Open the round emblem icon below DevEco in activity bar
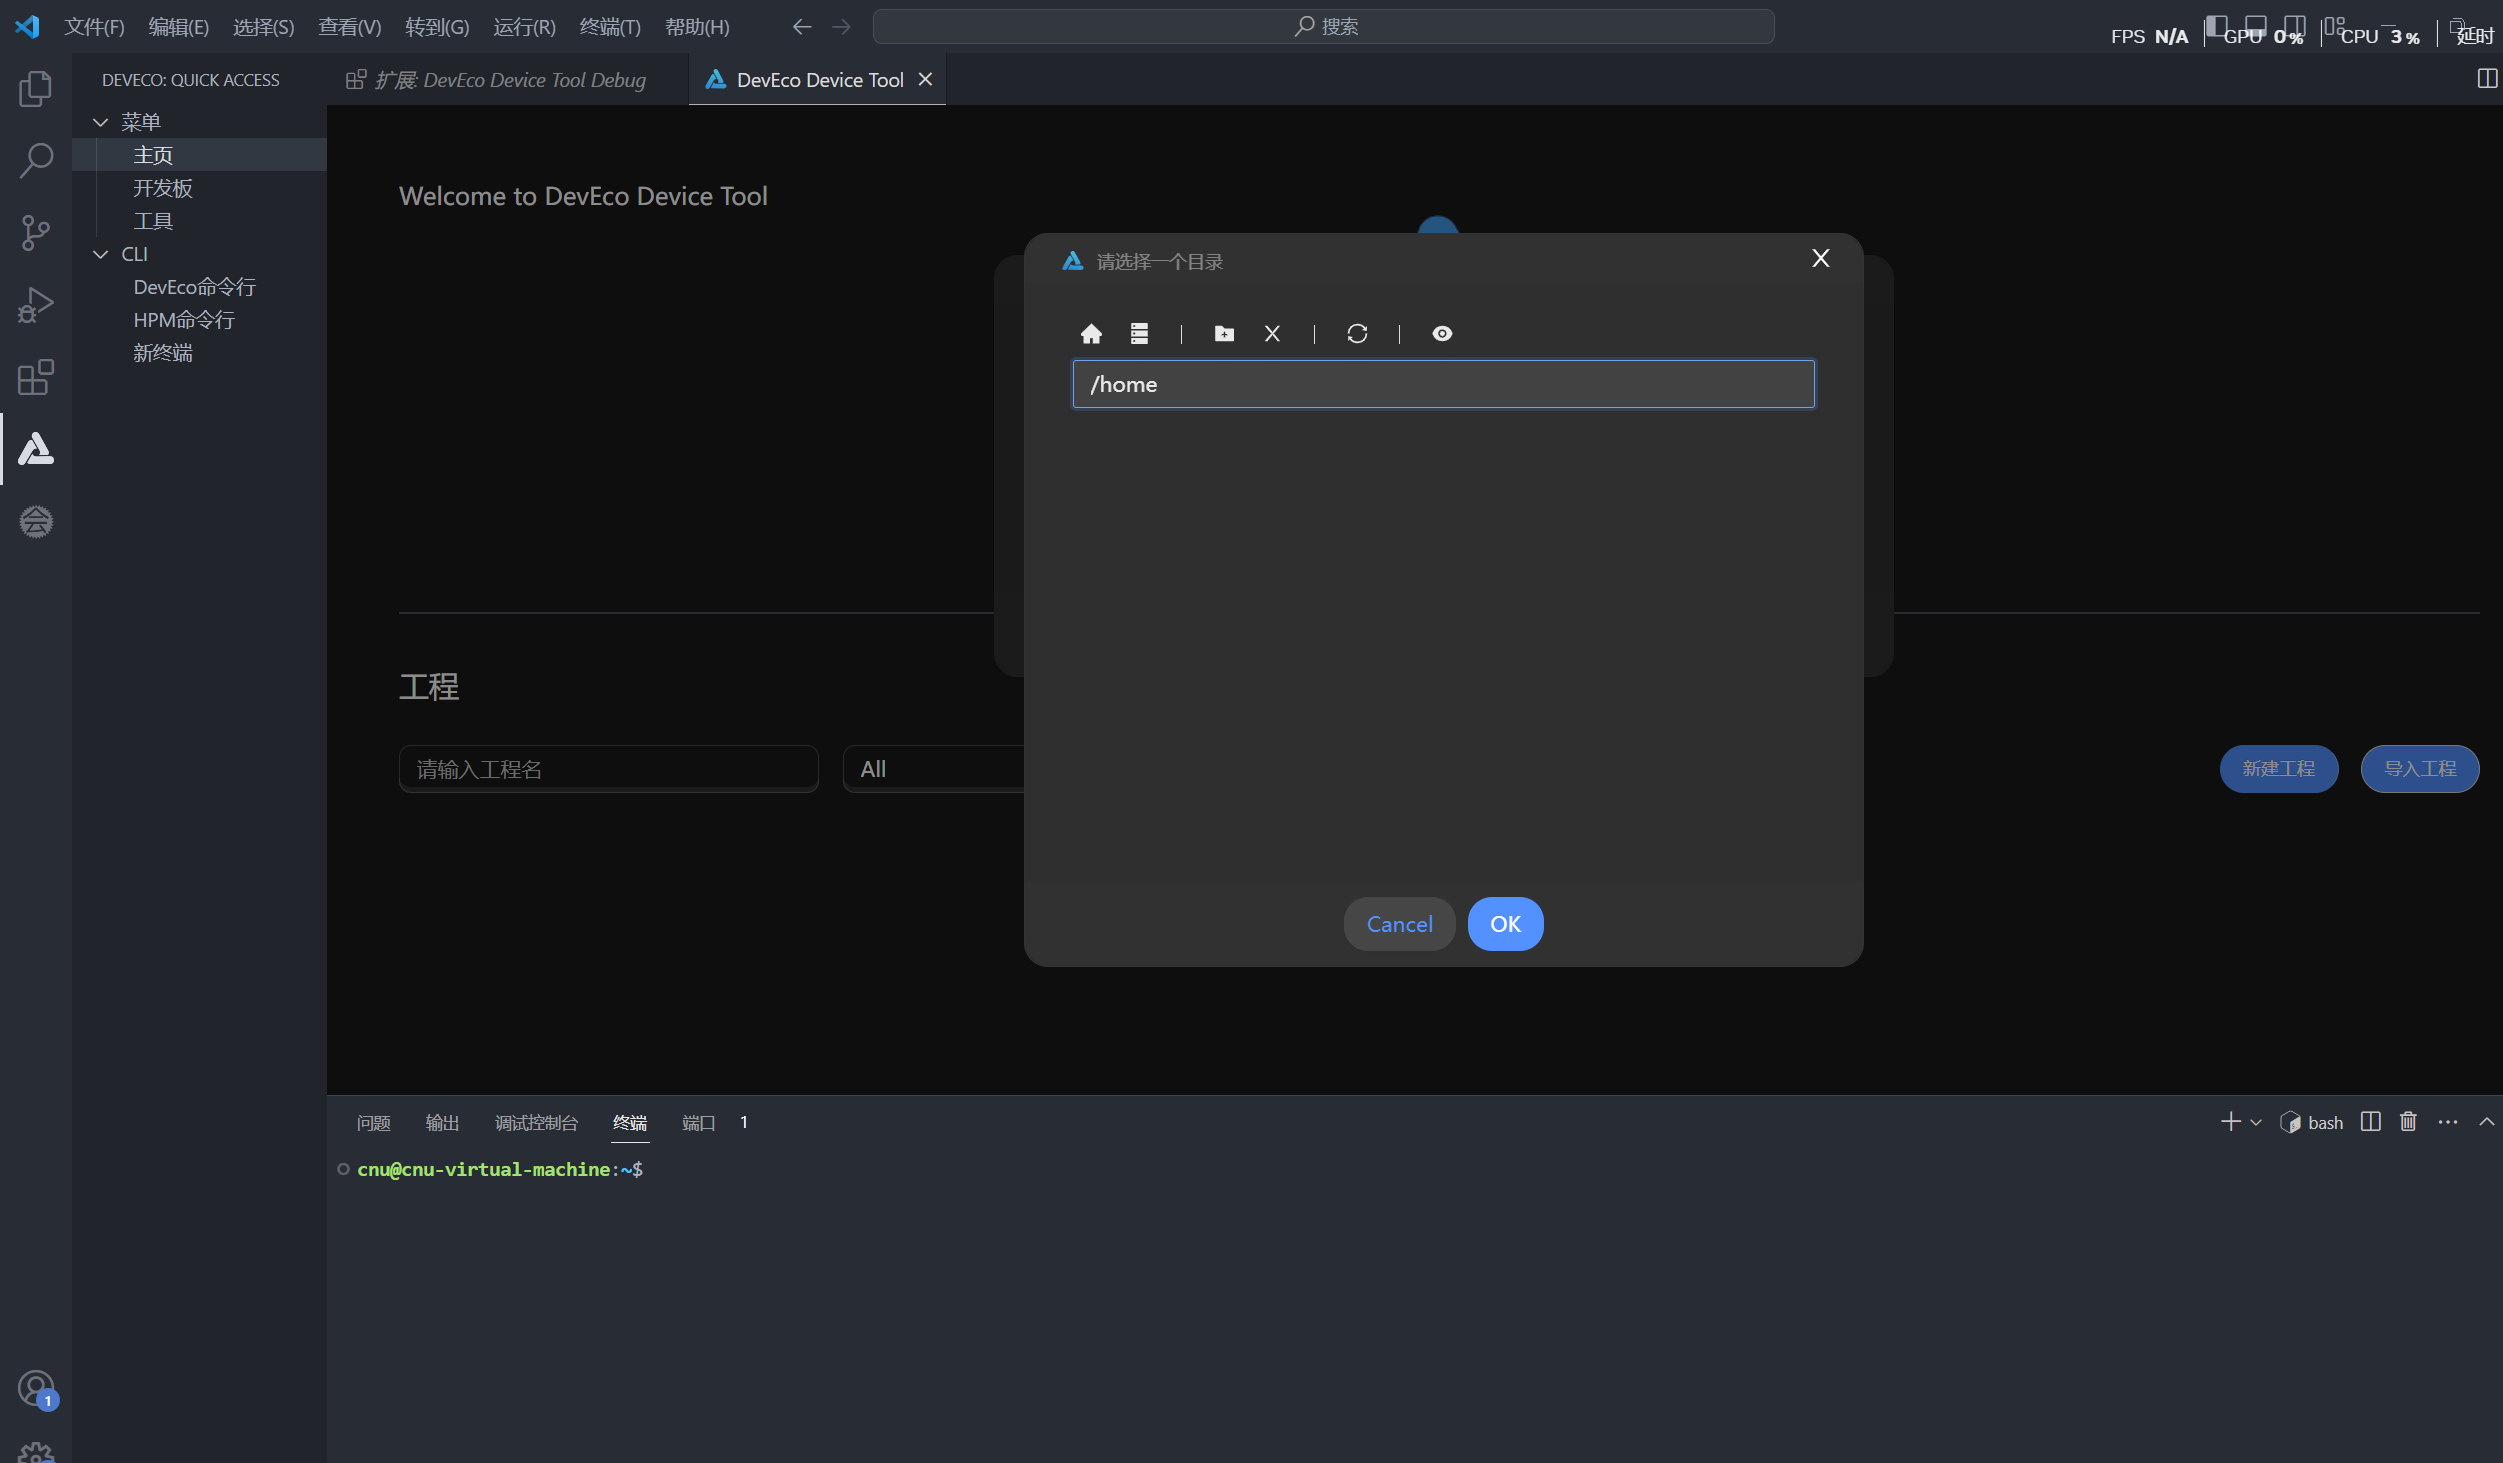Viewport: 2503px width, 1463px height. [x=36, y=521]
